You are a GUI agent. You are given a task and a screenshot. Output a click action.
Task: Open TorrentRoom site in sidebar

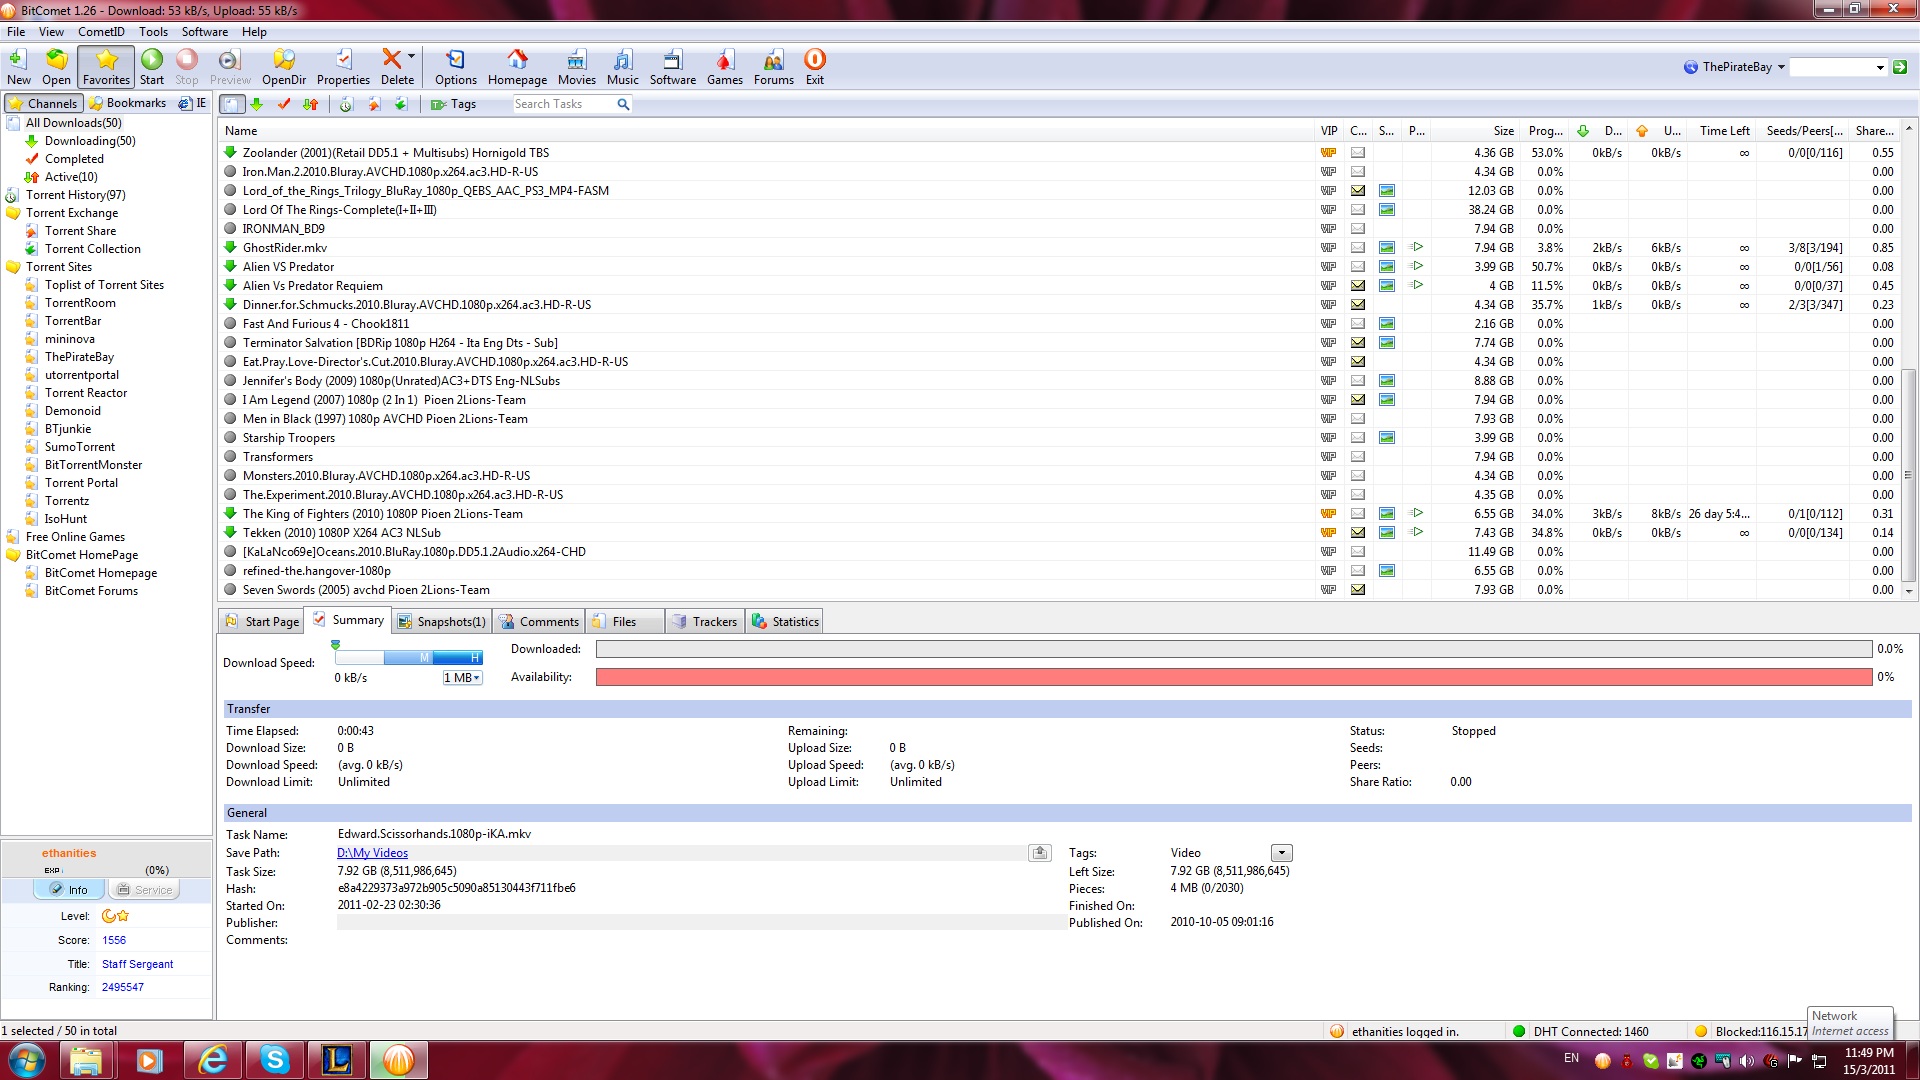(x=80, y=303)
